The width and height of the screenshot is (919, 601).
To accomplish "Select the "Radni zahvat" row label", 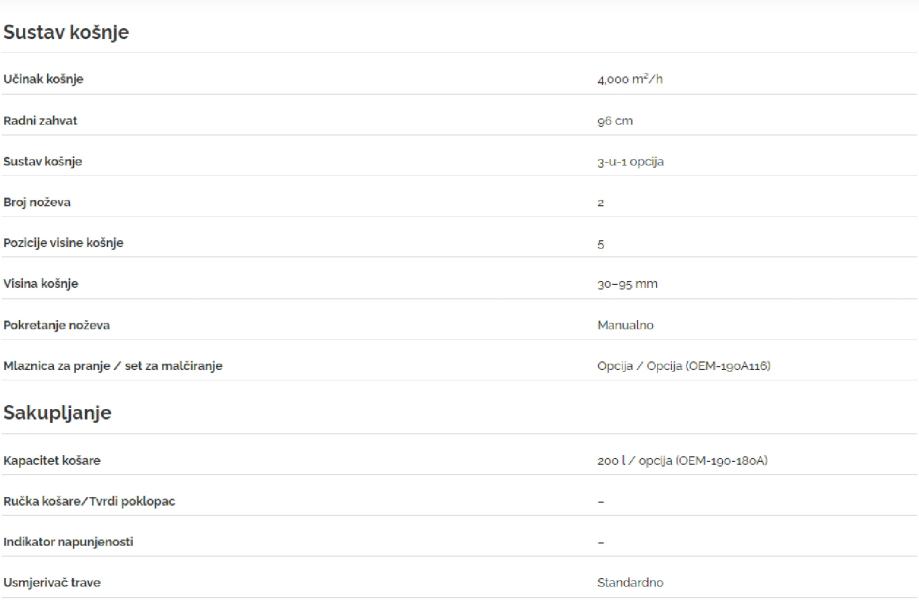I will pyautogui.click(x=40, y=121).
